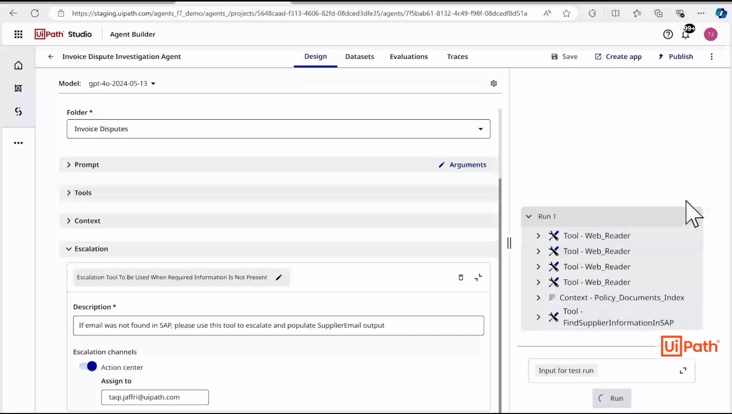
Task: Expand the Tool - FindSupplierInformationInSAP row
Action: point(538,317)
